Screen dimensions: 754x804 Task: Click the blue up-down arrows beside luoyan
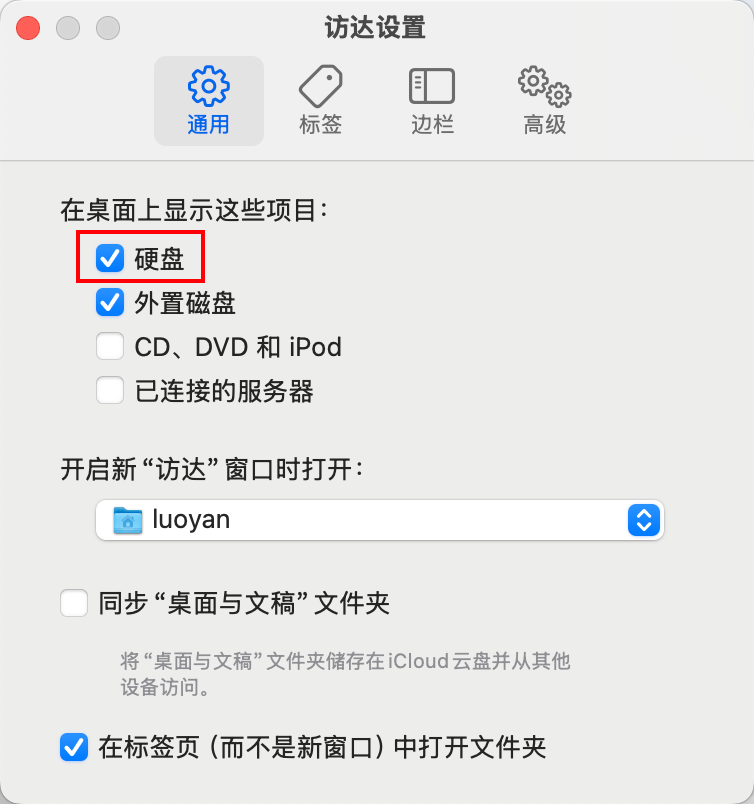[x=644, y=520]
